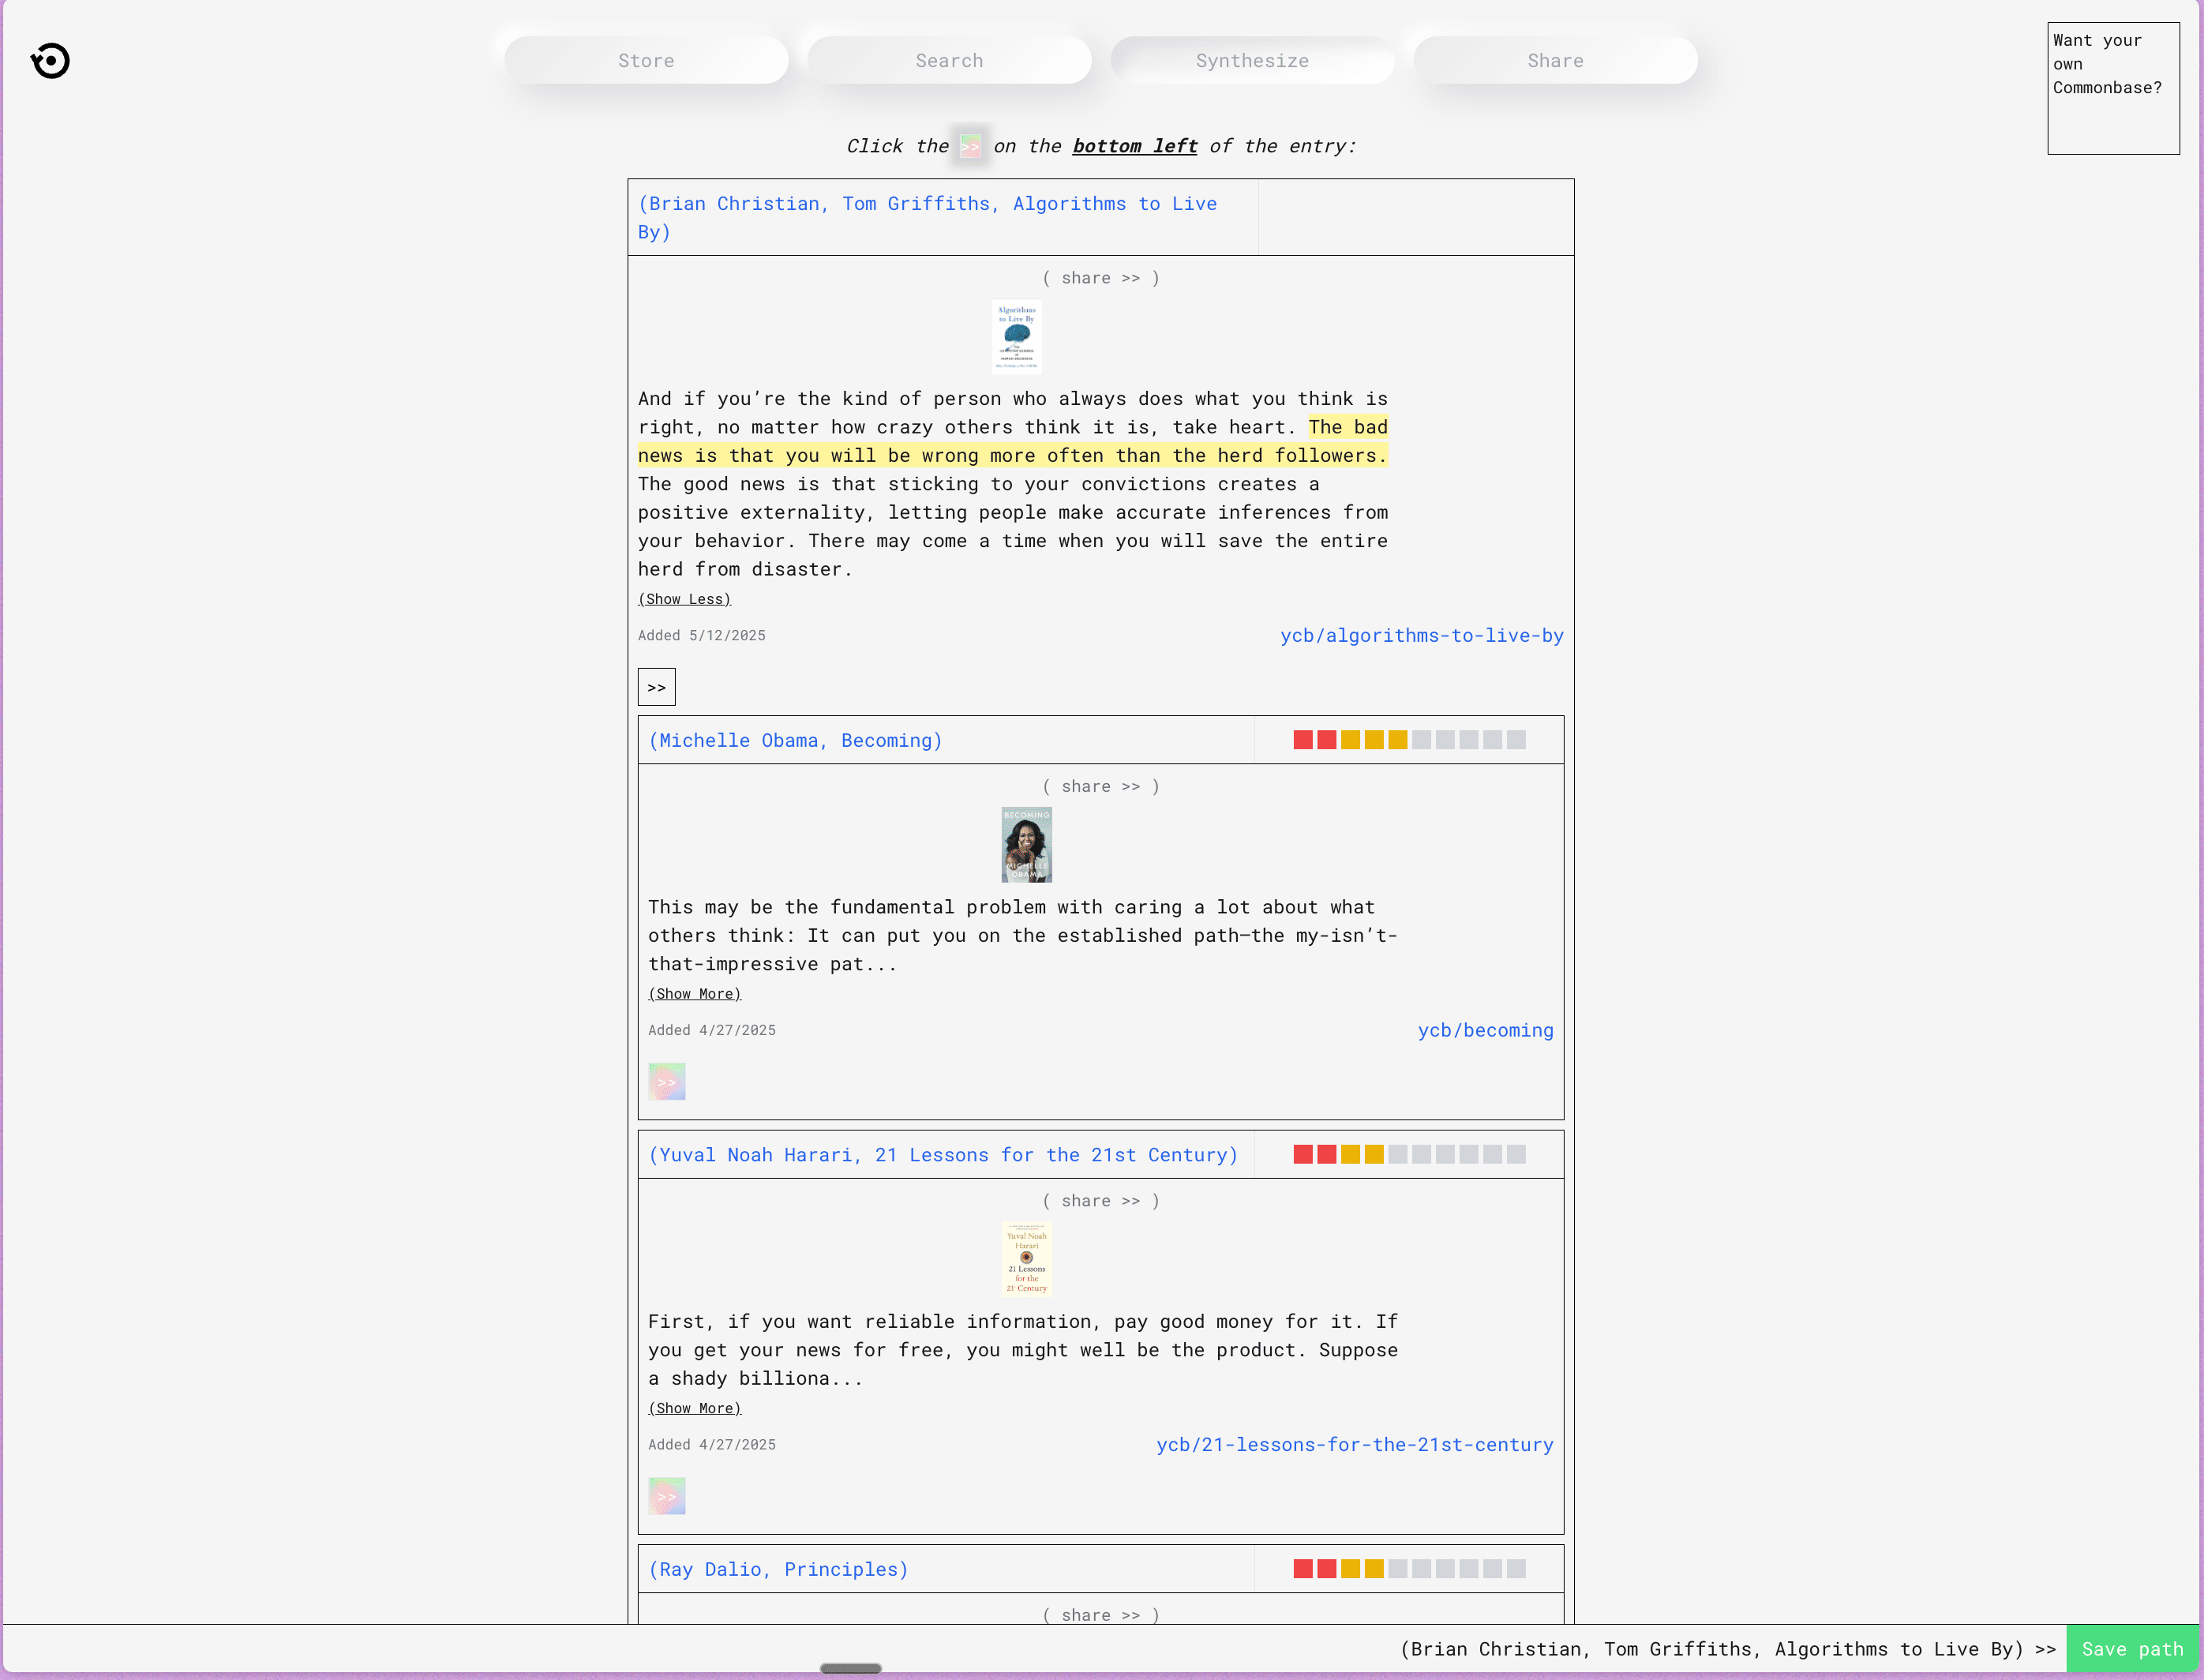Expand the 21 Lessons quote with Show More
Image resolution: width=2204 pixels, height=1680 pixels.
[694, 1408]
